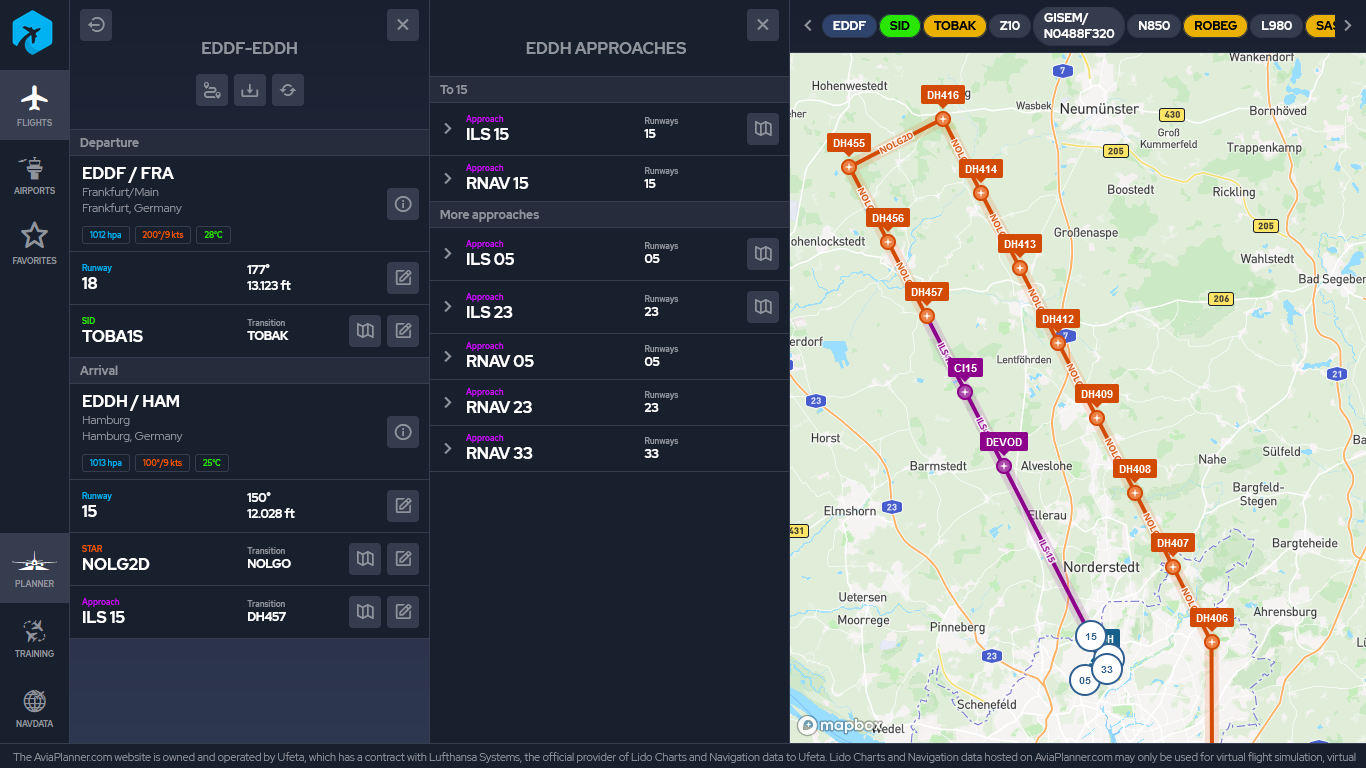Image resolution: width=1366 pixels, height=768 pixels.
Task: Open the Favorites star in sidebar
Action: click(34, 244)
